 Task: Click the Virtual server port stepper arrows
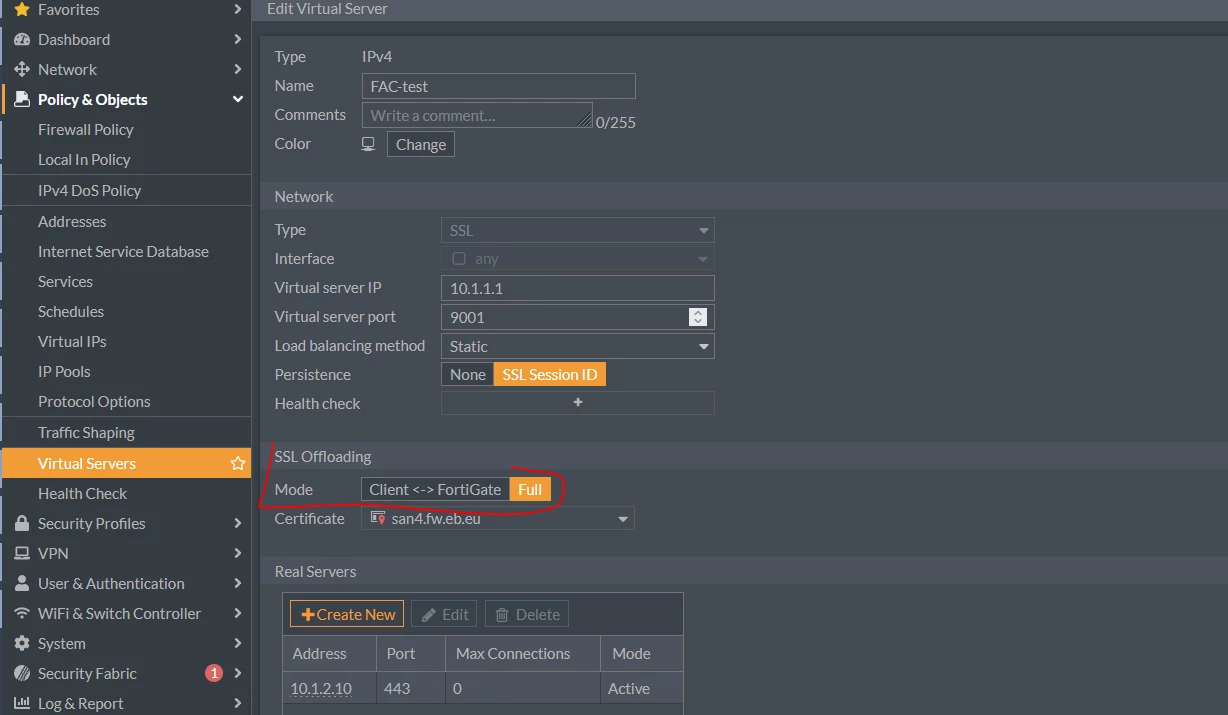(698, 317)
